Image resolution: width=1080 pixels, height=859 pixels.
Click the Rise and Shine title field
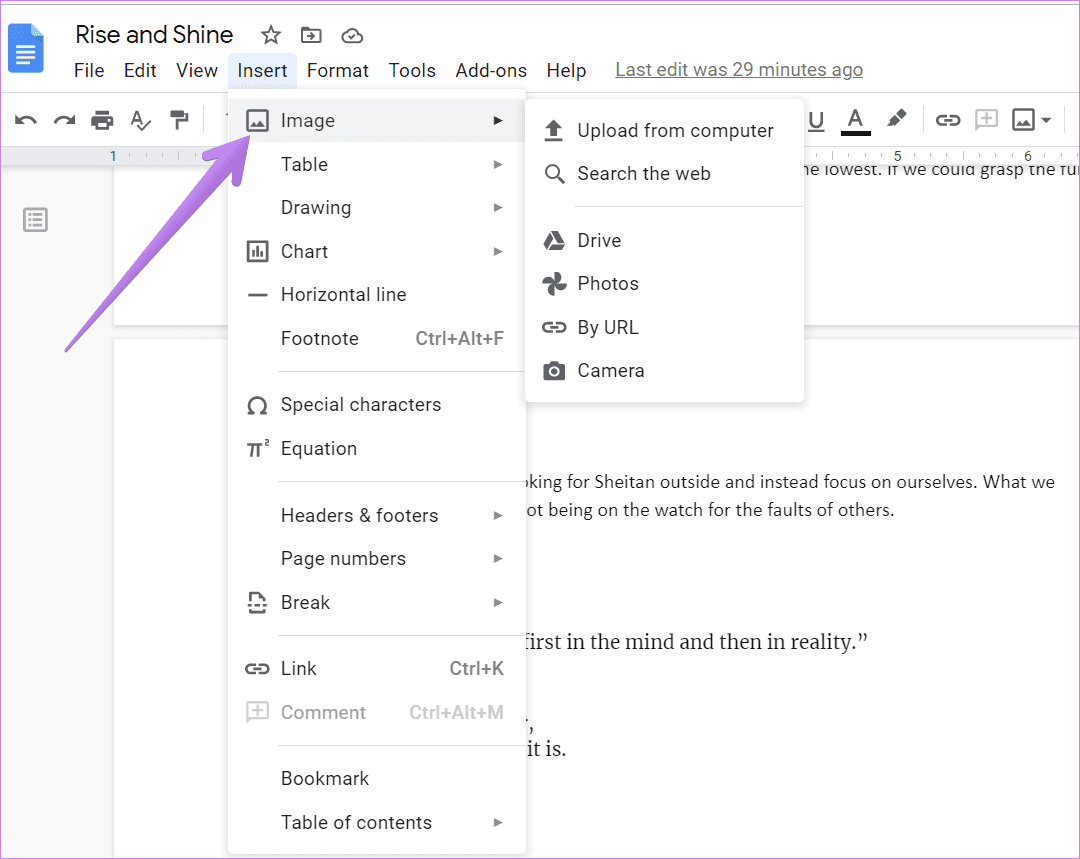[x=154, y=34]
